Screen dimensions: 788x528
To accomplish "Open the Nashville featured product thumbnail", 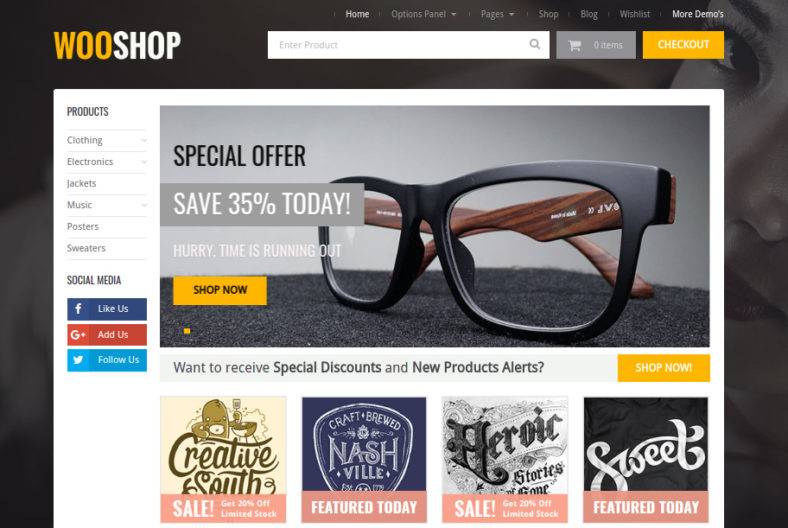I will point(364,459).
